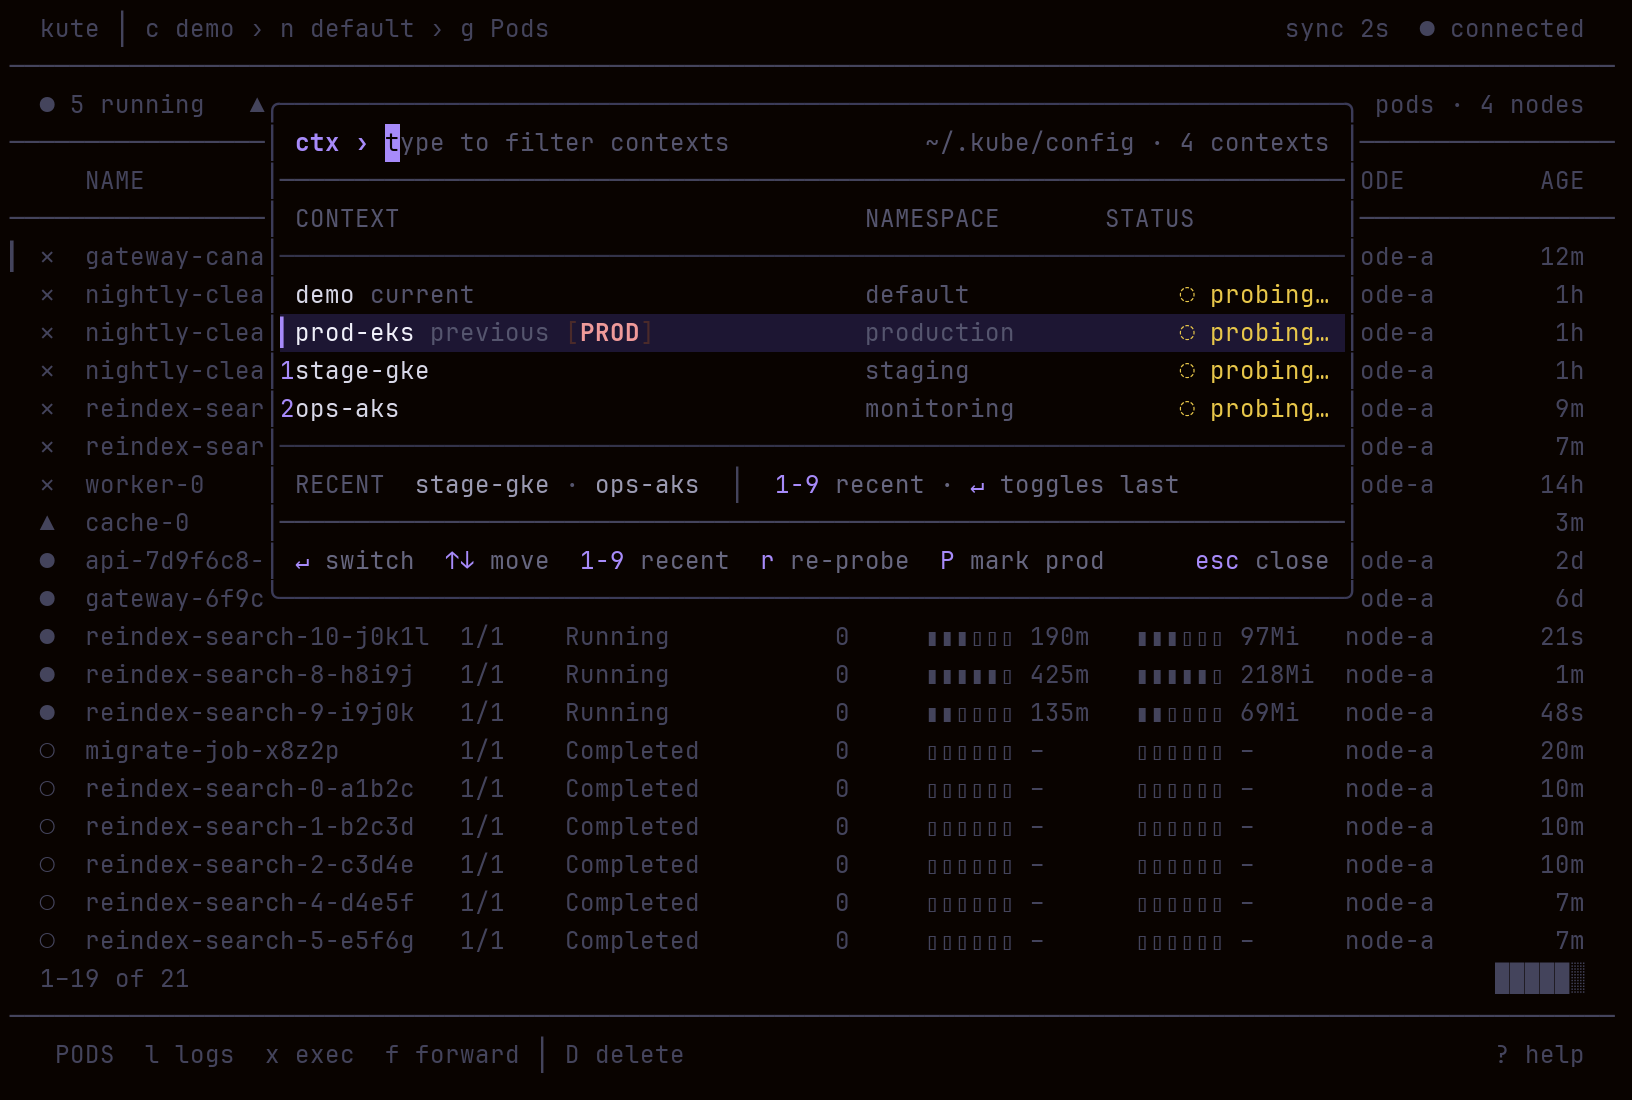Click the 5 running status dot
This screenshot has width=1632, height=1100.
[x=47, y=105]
